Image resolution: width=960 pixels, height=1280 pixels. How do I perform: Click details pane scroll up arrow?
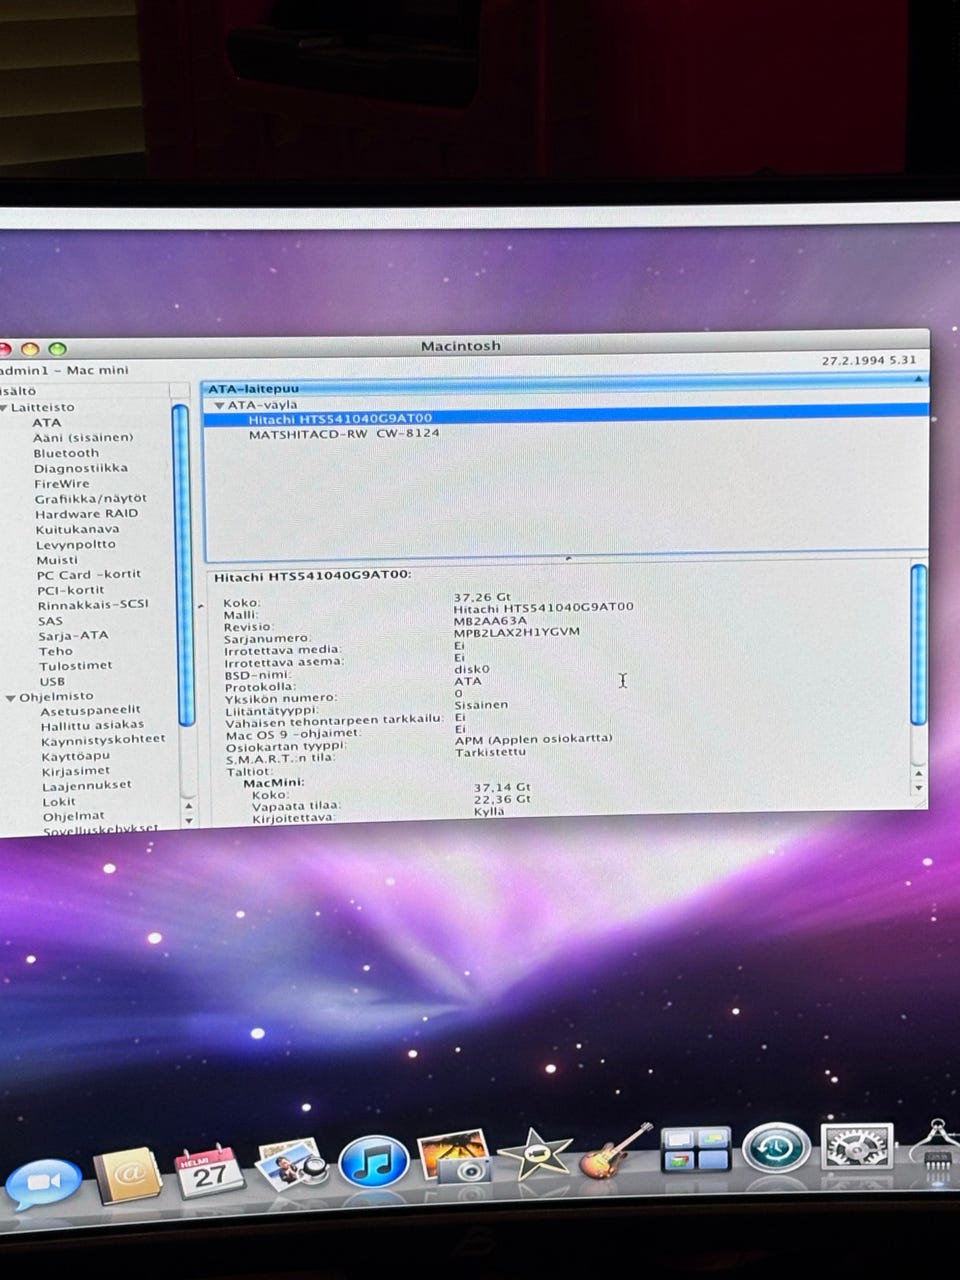click(920, 773)
